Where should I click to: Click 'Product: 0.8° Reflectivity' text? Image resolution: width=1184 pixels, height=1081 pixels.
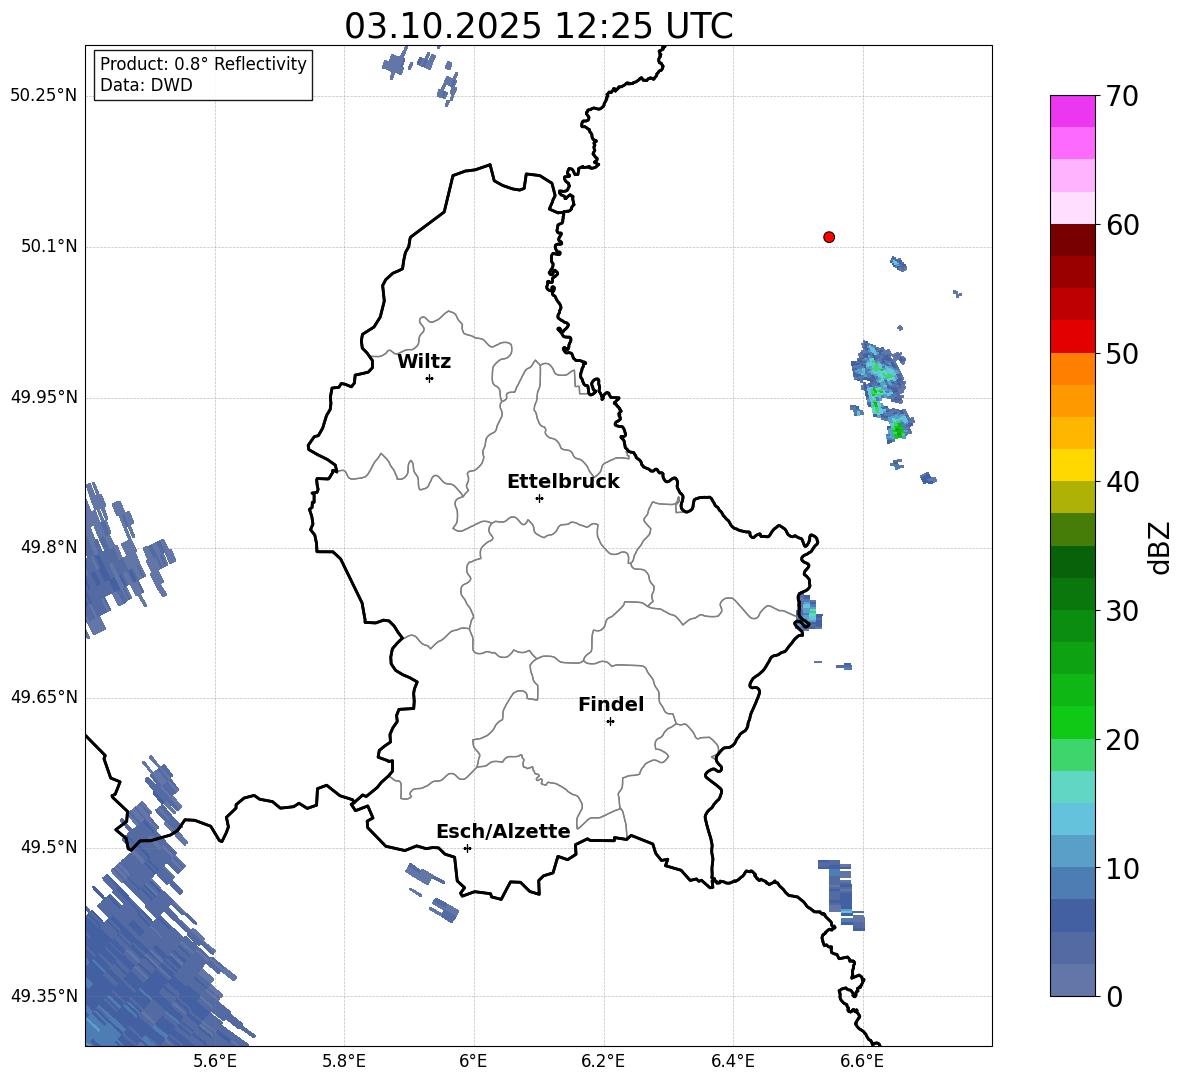pyautogui.click(x=203, y=64)
